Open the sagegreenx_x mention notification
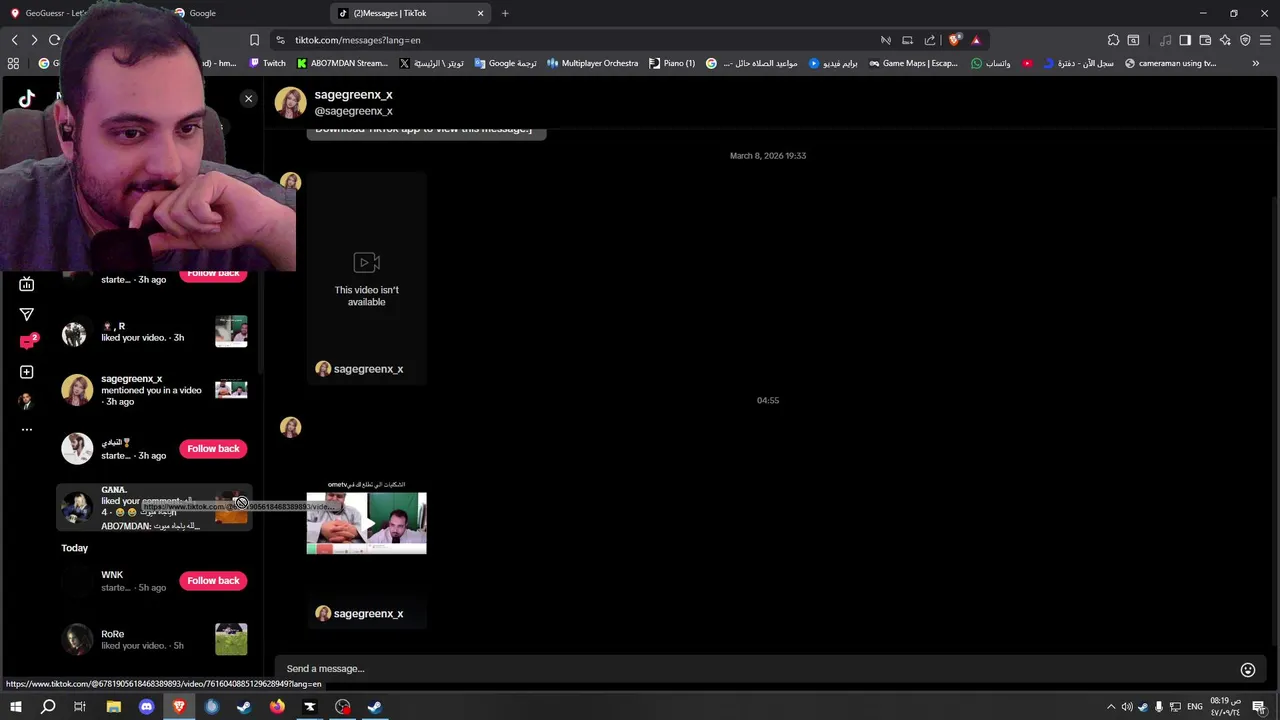The height and width of the screenshot is (720, 1280). (155, 390)
